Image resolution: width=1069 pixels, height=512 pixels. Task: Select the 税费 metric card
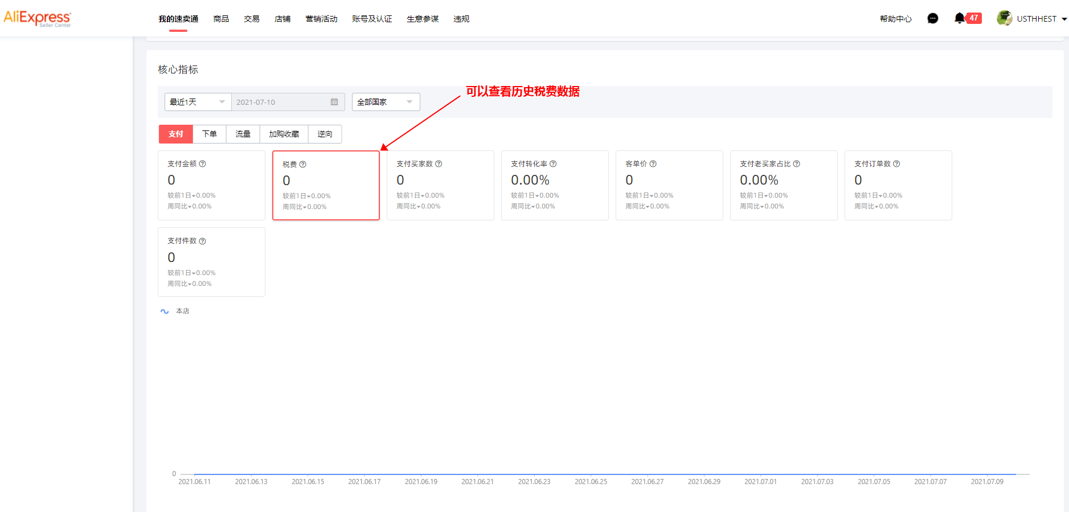[x=326, y=185]
